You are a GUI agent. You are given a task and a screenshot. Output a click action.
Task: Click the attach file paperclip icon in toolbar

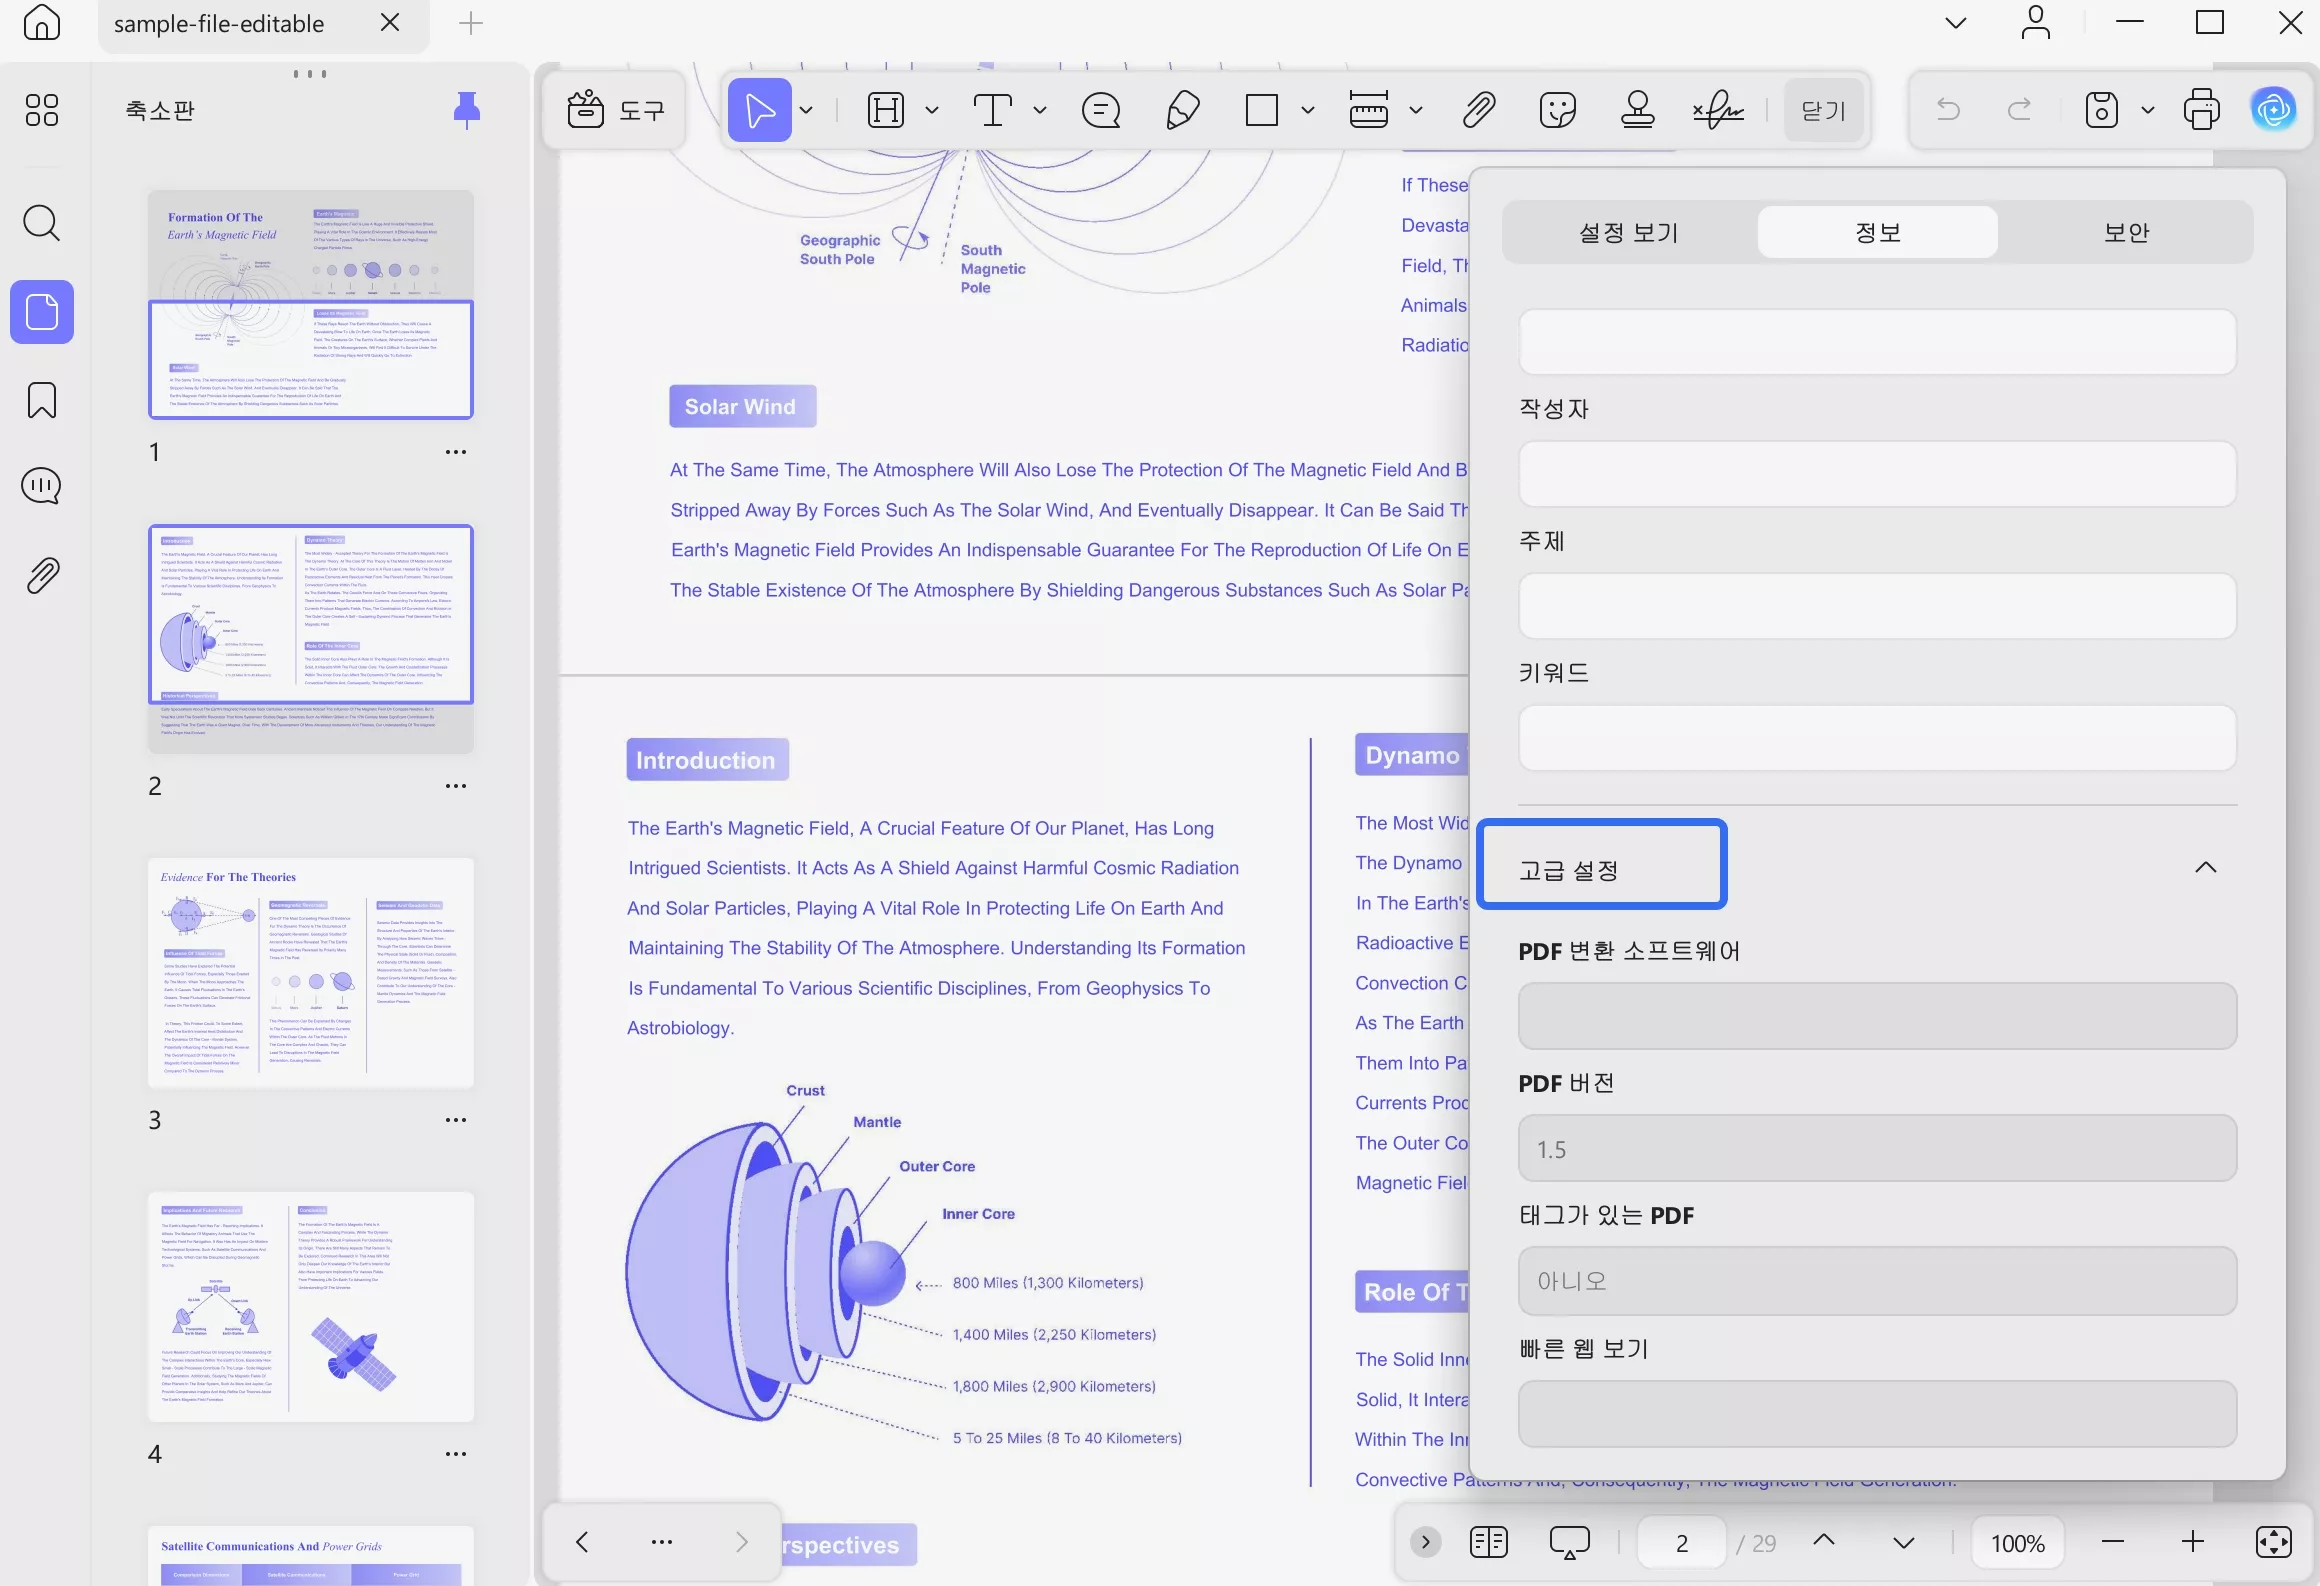tap(1478, 110)
